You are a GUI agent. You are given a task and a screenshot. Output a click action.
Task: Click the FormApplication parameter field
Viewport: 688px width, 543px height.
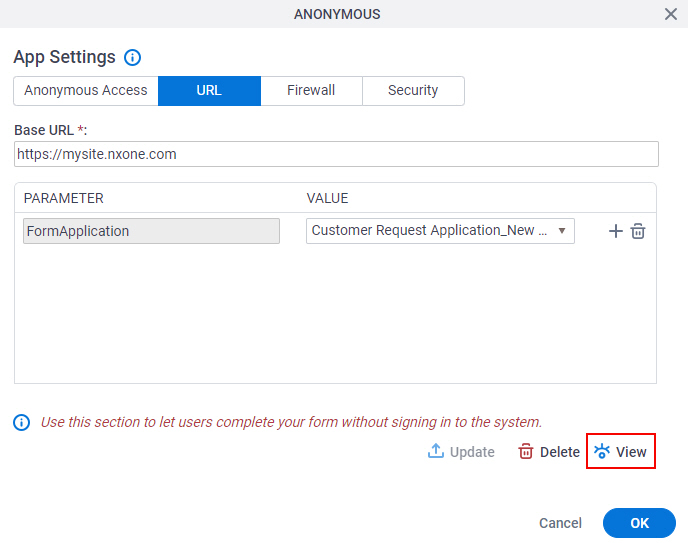point(151,231)
